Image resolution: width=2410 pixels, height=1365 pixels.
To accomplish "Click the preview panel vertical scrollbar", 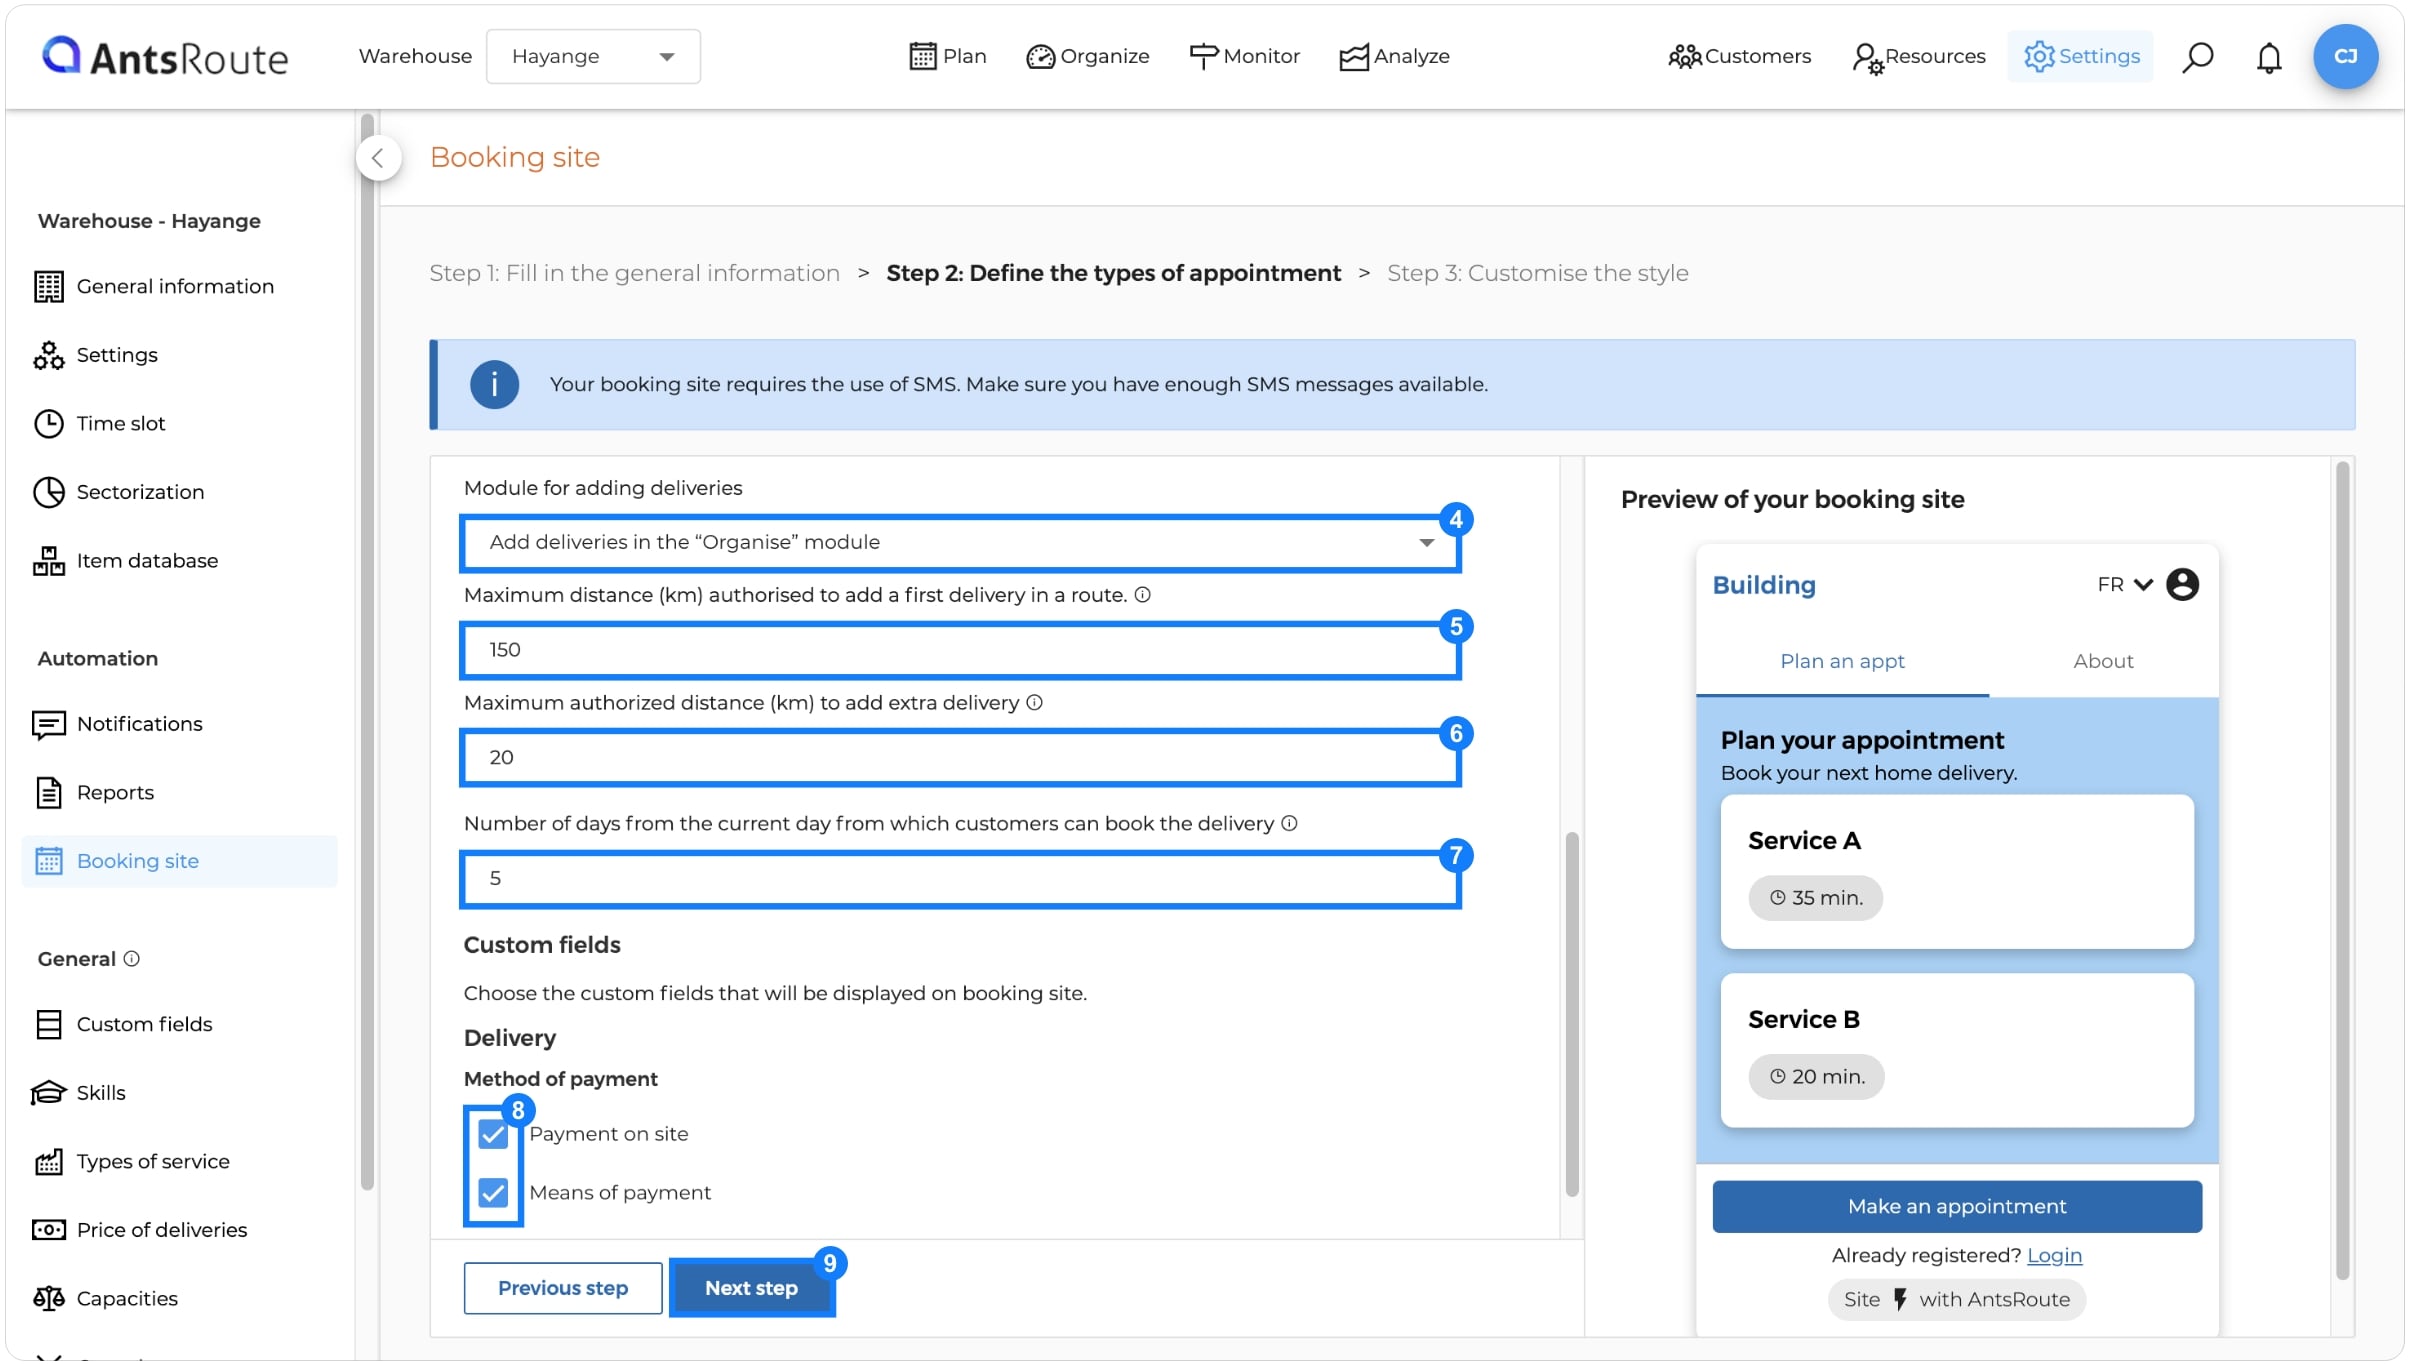I will coord(2342,870).
